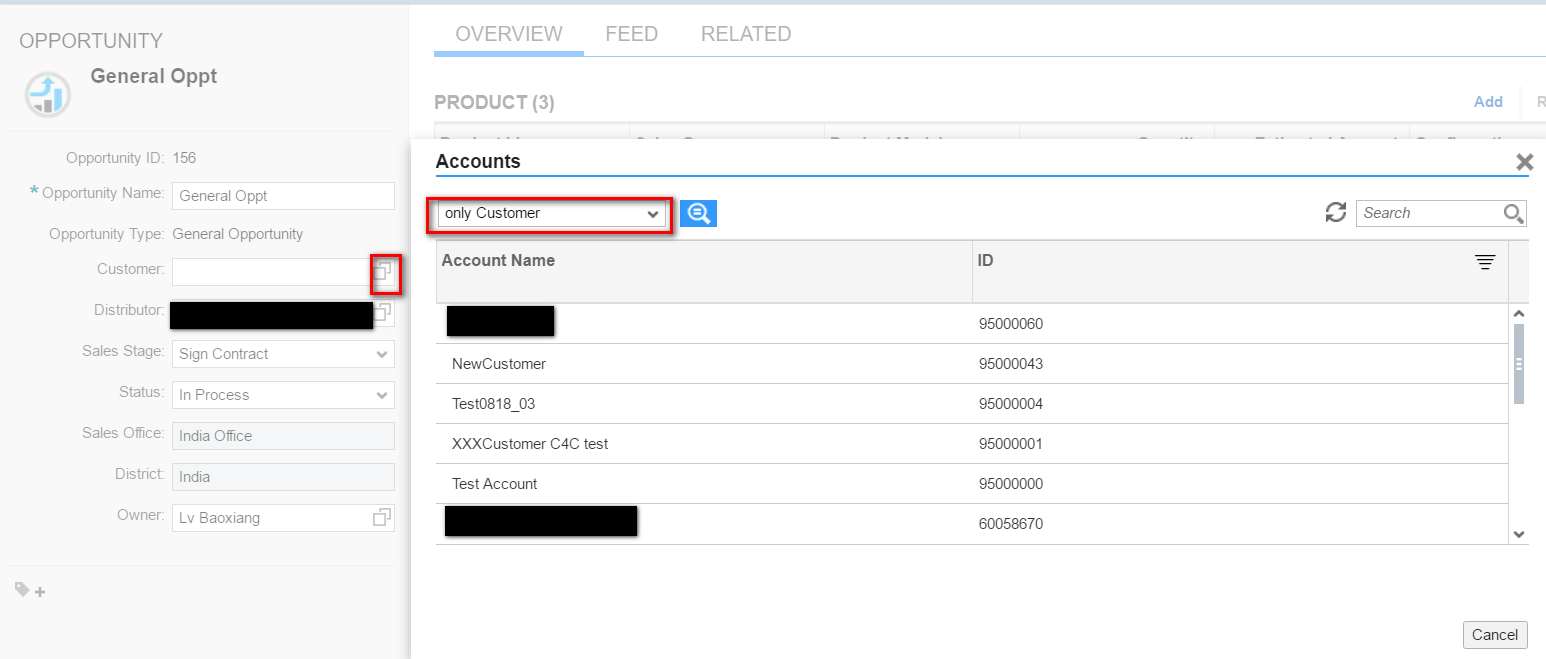The height and width of the screenshot is (659, 1546).
Task: Switch to the RELATED tab
Action: pyautogui.click(x=746, y=34)
